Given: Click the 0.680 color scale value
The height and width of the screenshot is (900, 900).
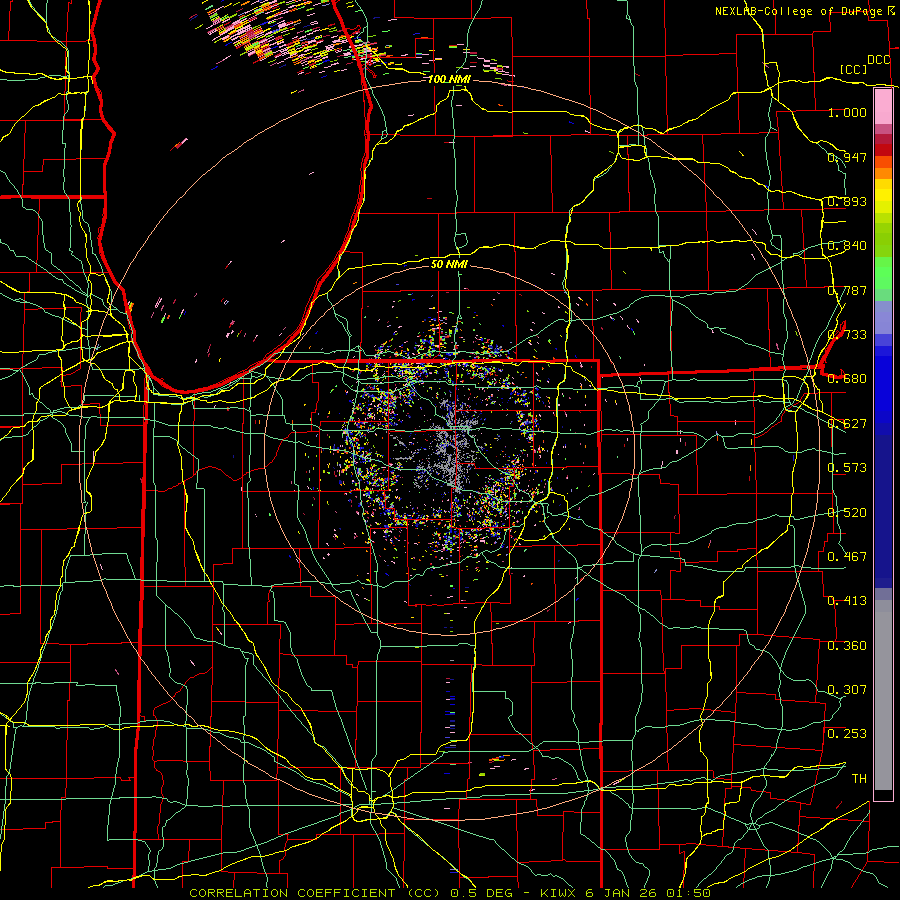Looking at the screenshot, I should click(x=847, y=379).
